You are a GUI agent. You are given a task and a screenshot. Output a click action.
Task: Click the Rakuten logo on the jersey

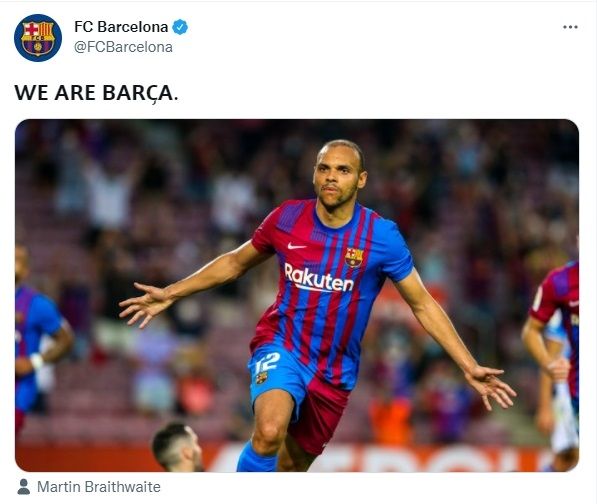319,278
